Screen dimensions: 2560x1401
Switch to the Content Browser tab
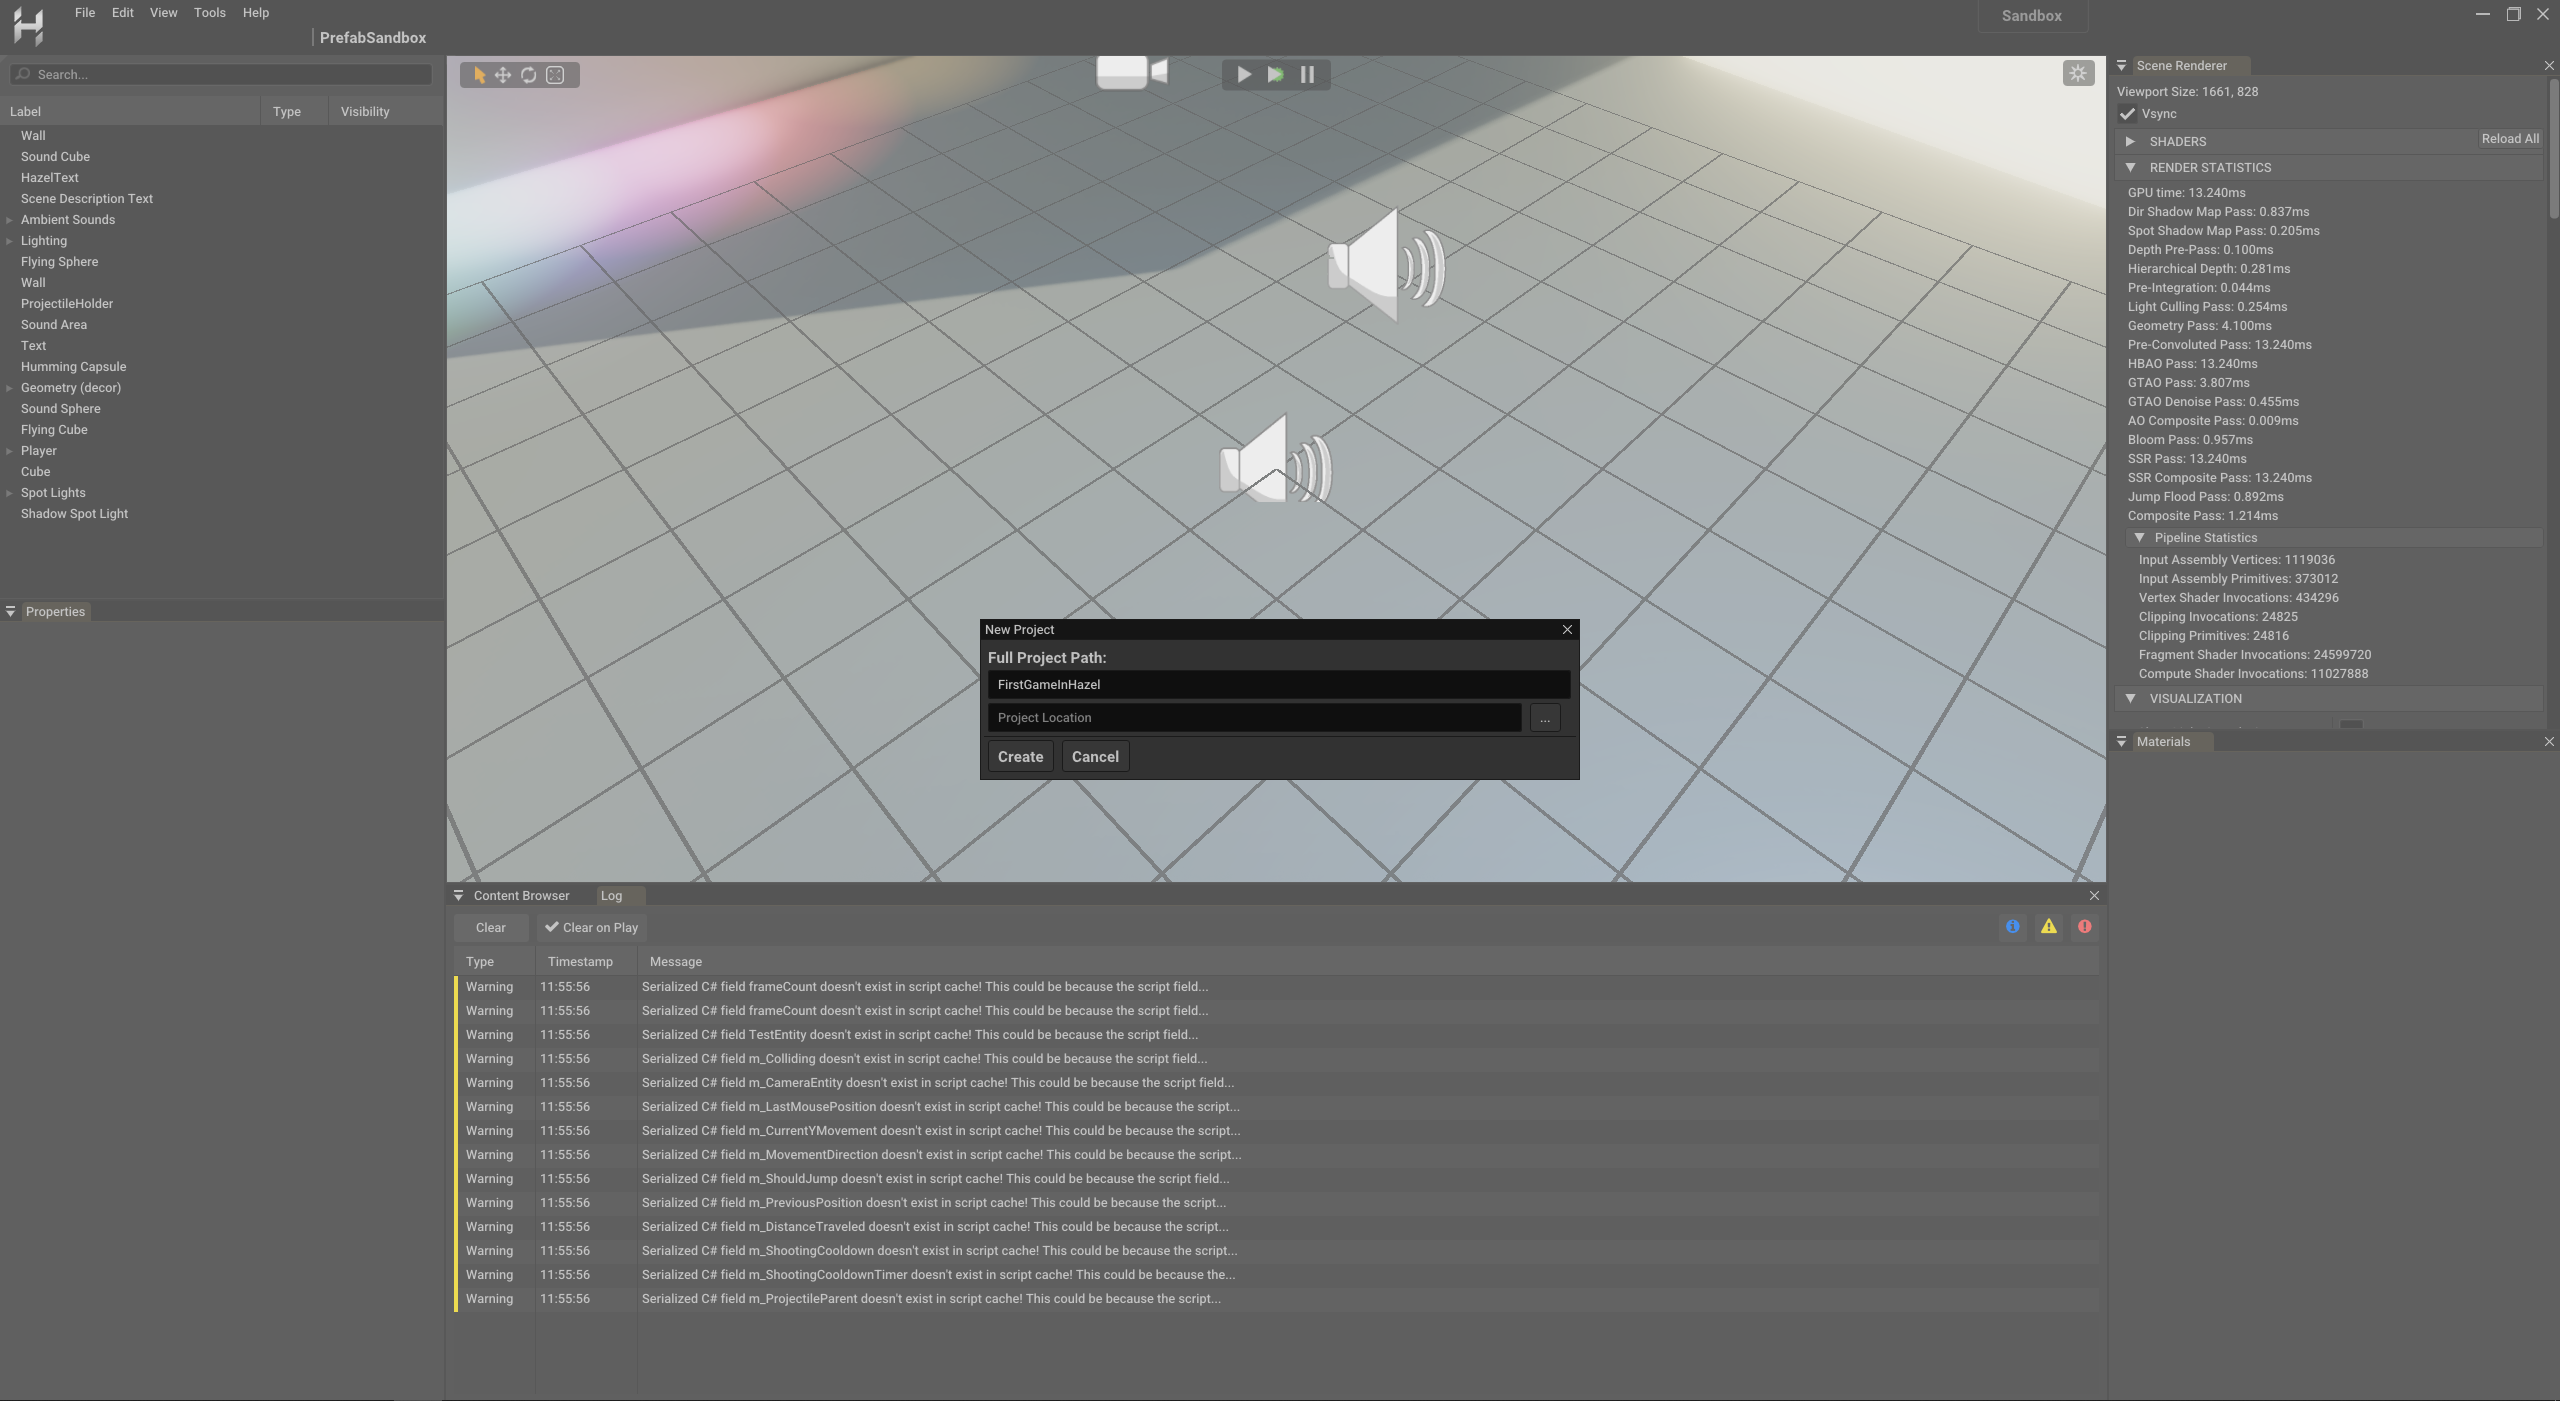coord(519,895)
